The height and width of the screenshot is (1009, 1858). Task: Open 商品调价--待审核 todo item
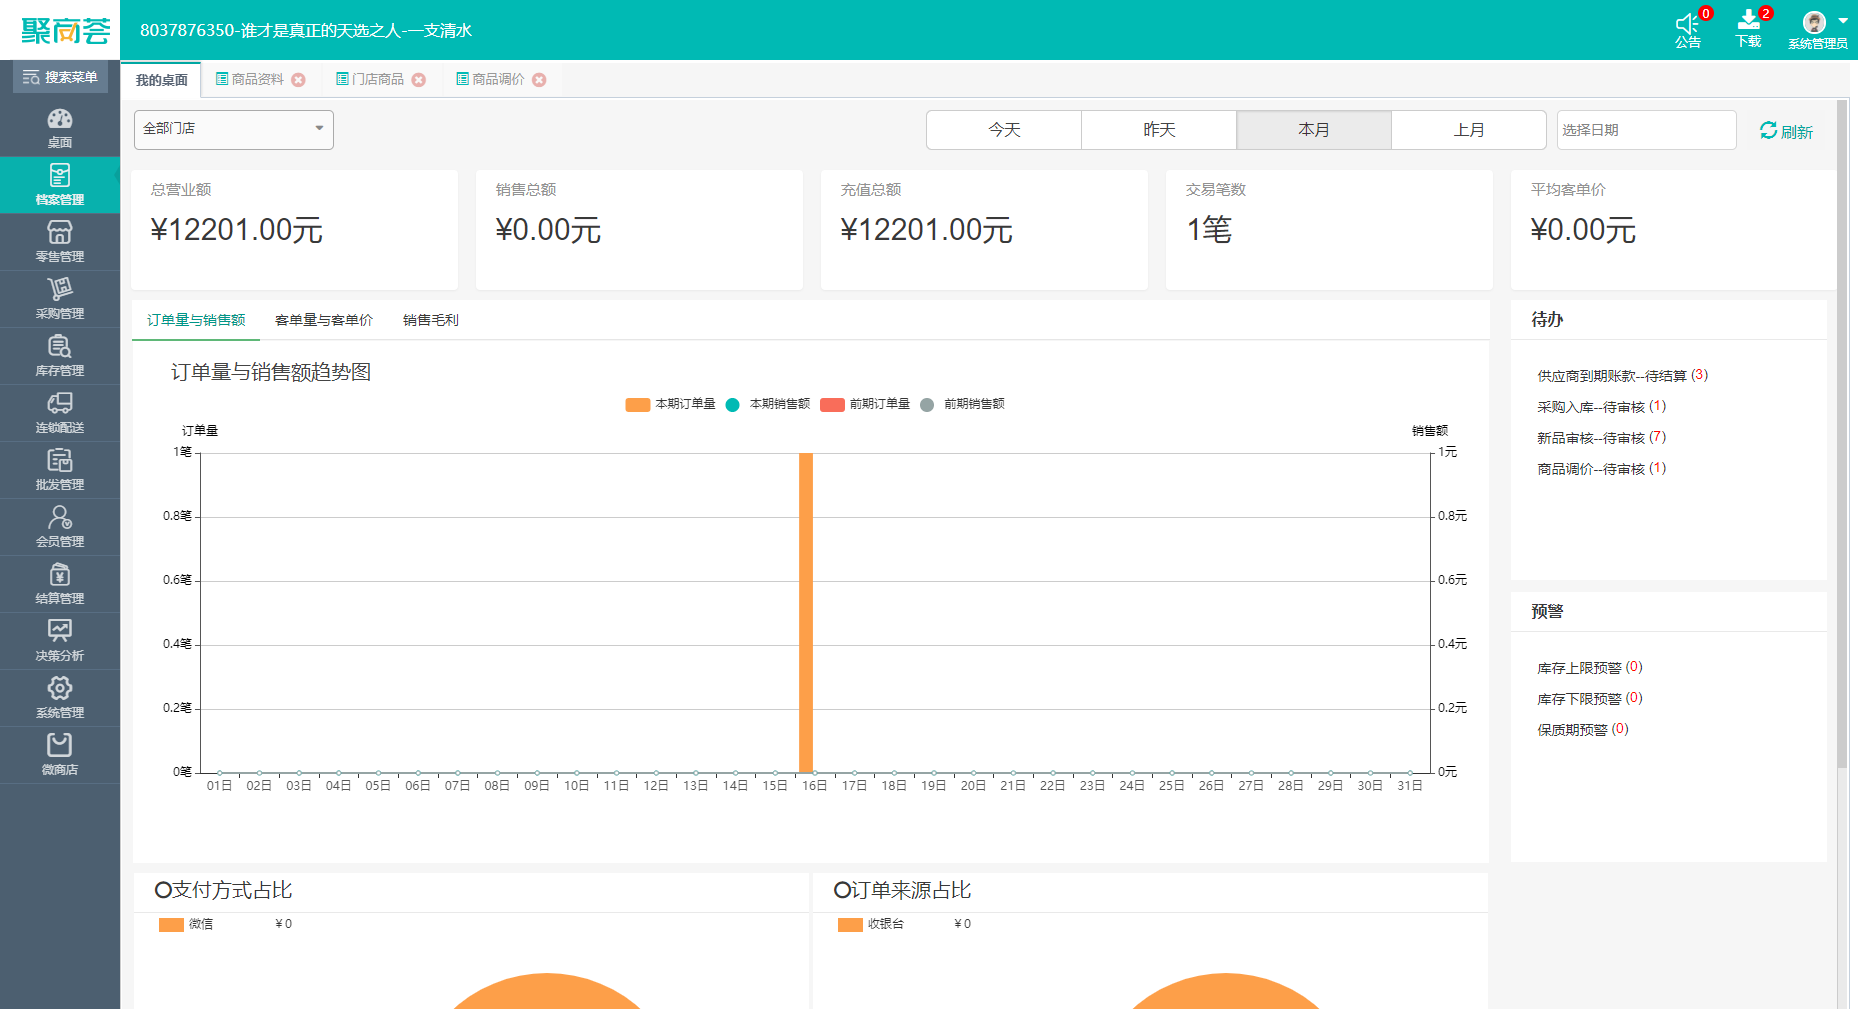click(x=1601, y=469)
